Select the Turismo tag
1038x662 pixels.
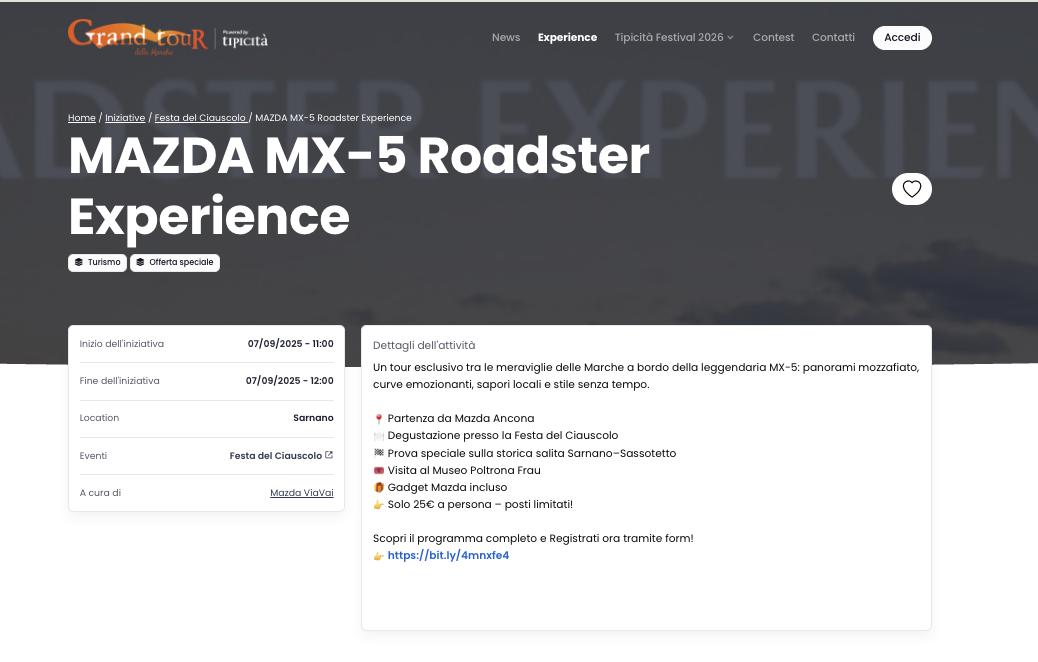click(97, 262)
